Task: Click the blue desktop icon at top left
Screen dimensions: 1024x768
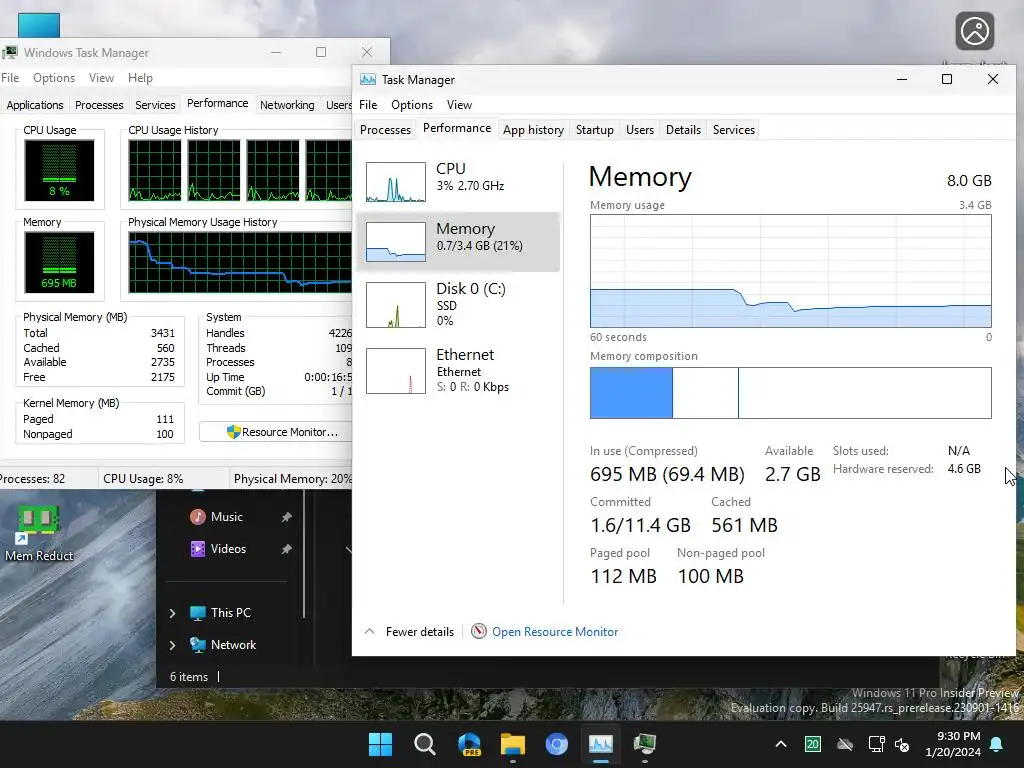Action: (x=39, y=25)
